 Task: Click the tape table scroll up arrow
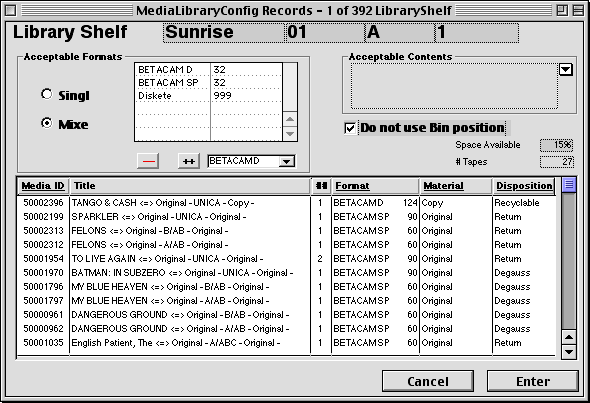569,337
